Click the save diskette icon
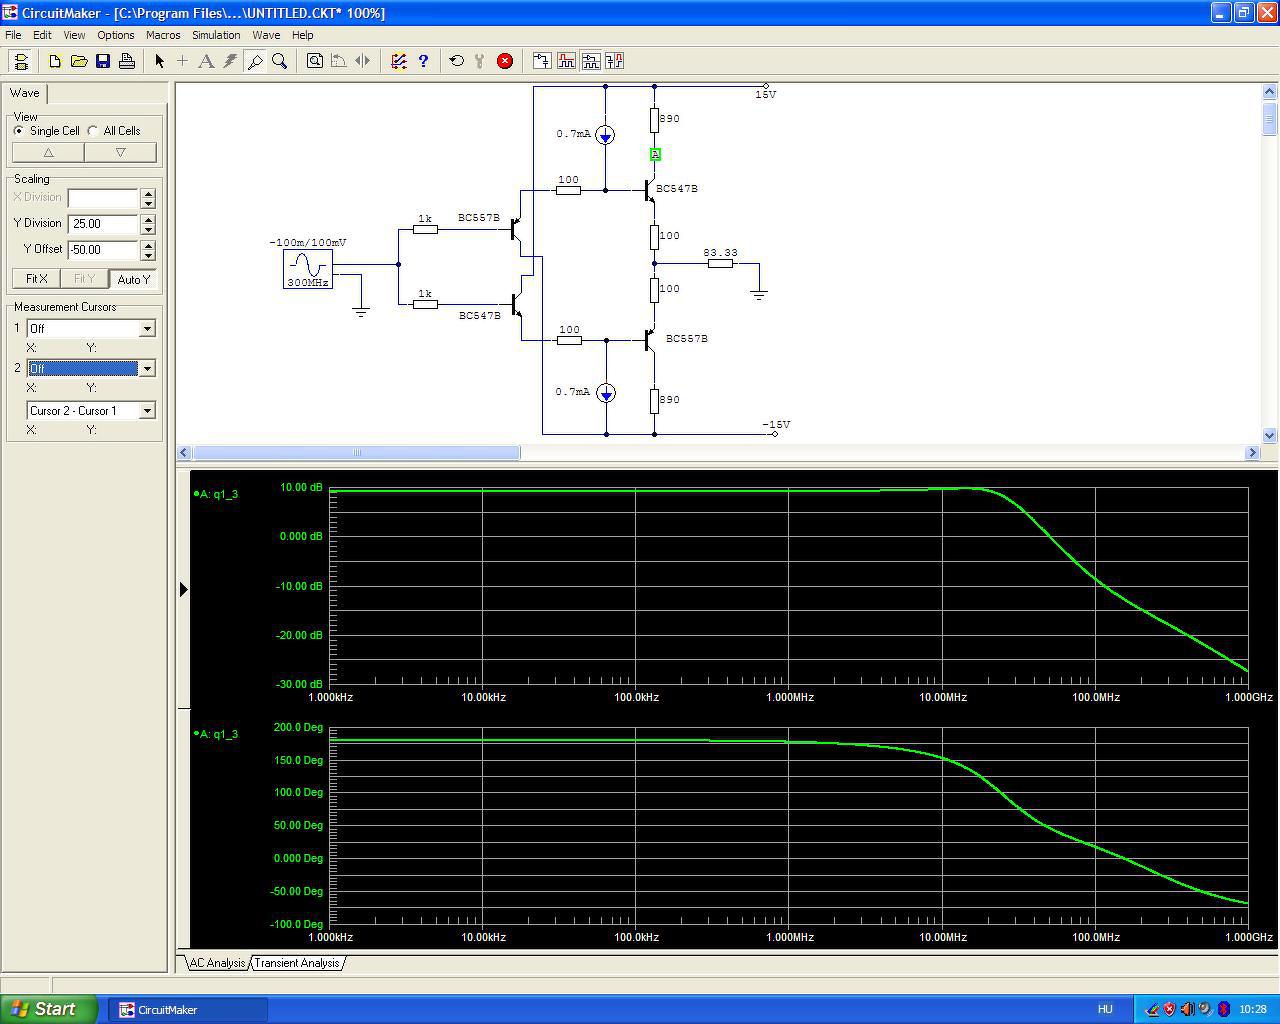The image size is (1280, 1024). [103, 61]
